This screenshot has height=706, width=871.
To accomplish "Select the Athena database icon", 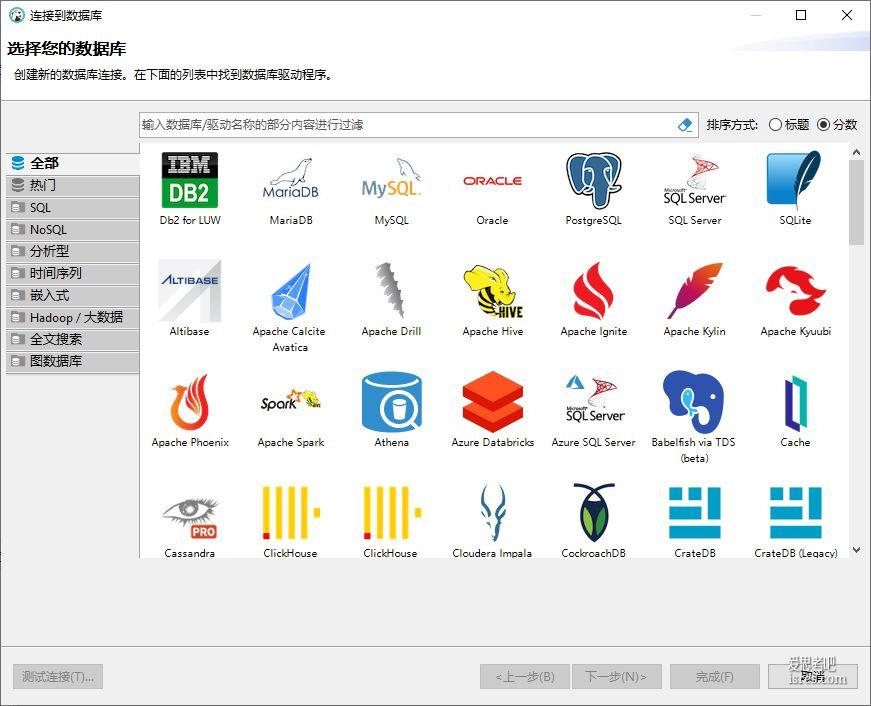I will coord(391,402).
